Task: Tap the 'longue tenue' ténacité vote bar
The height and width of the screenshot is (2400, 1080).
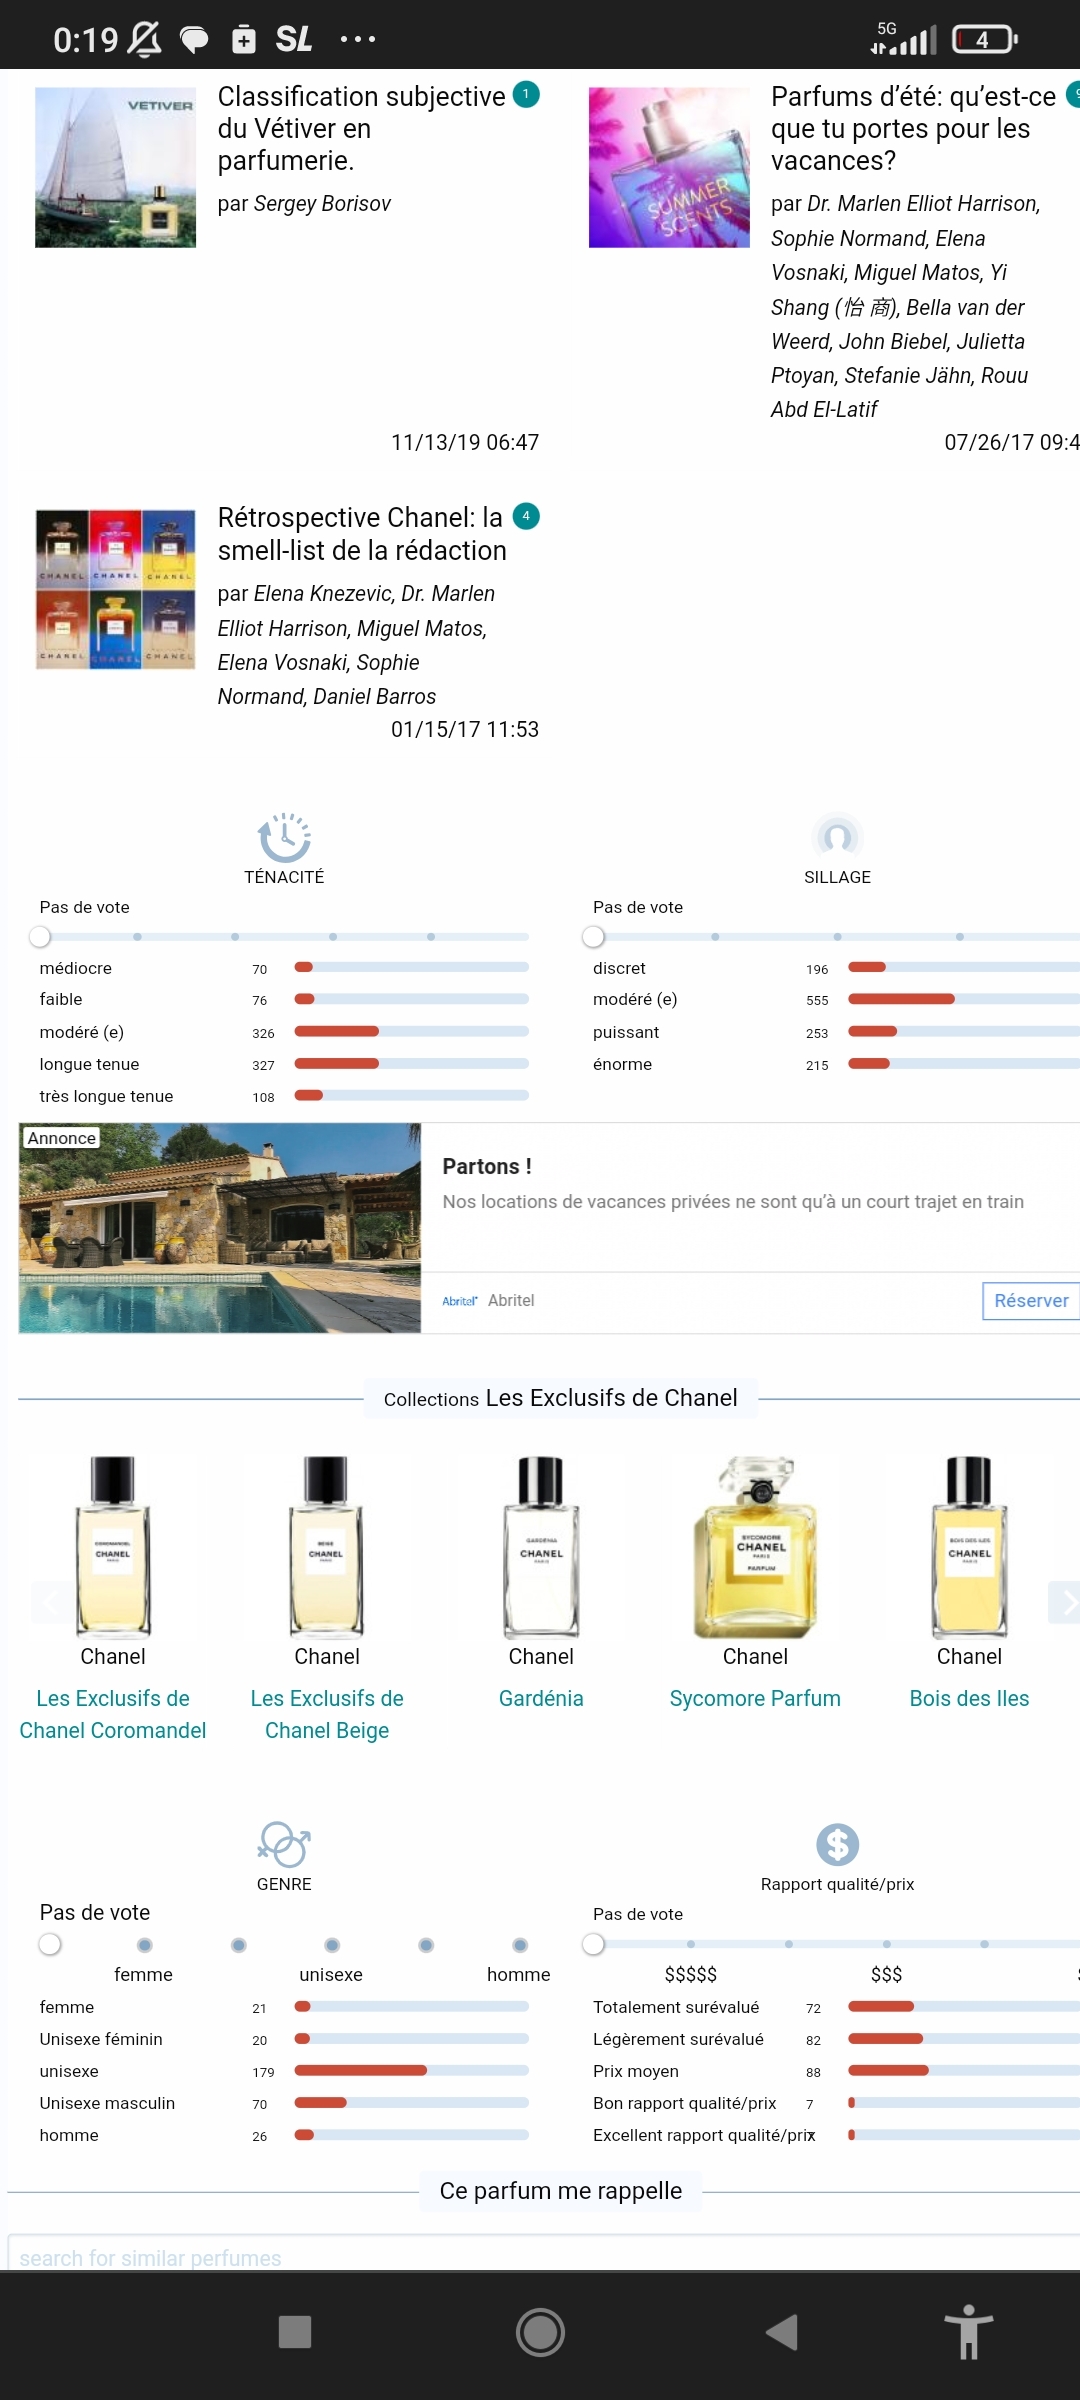Action: pyautogui.click(x=411, y=1064)
